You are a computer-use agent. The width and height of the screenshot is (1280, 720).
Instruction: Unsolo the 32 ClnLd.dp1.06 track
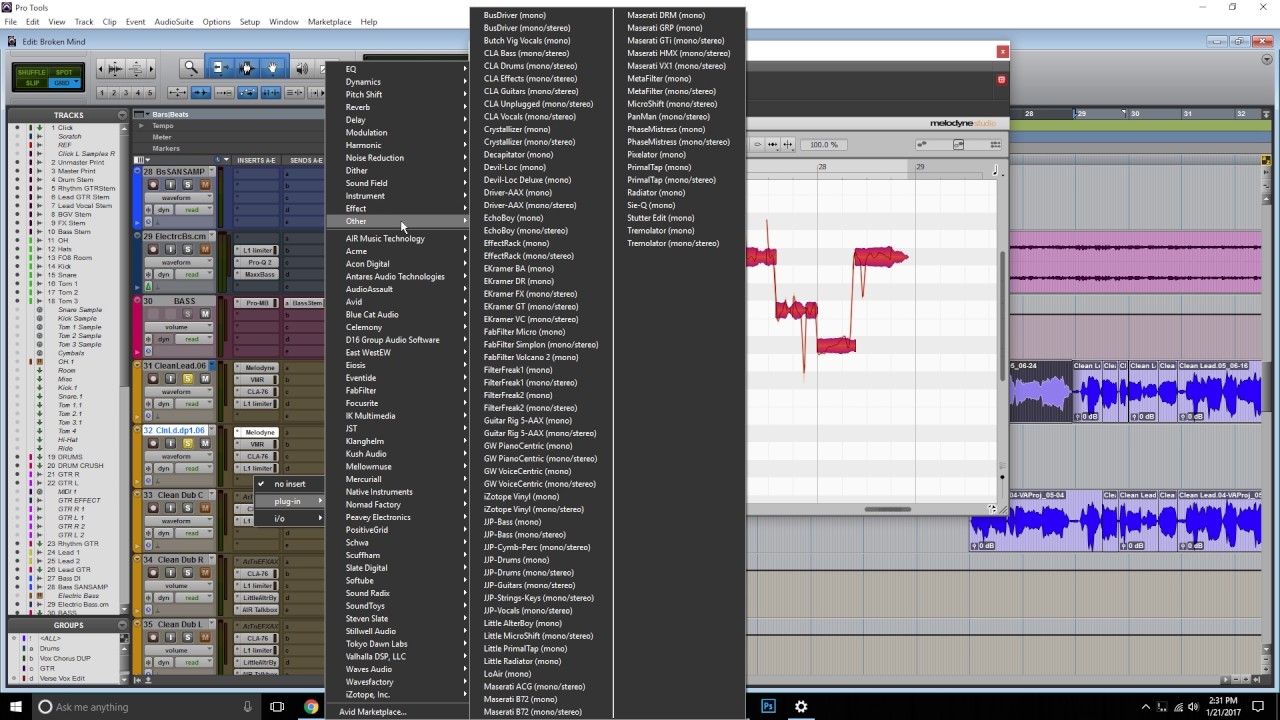(188, 443)
